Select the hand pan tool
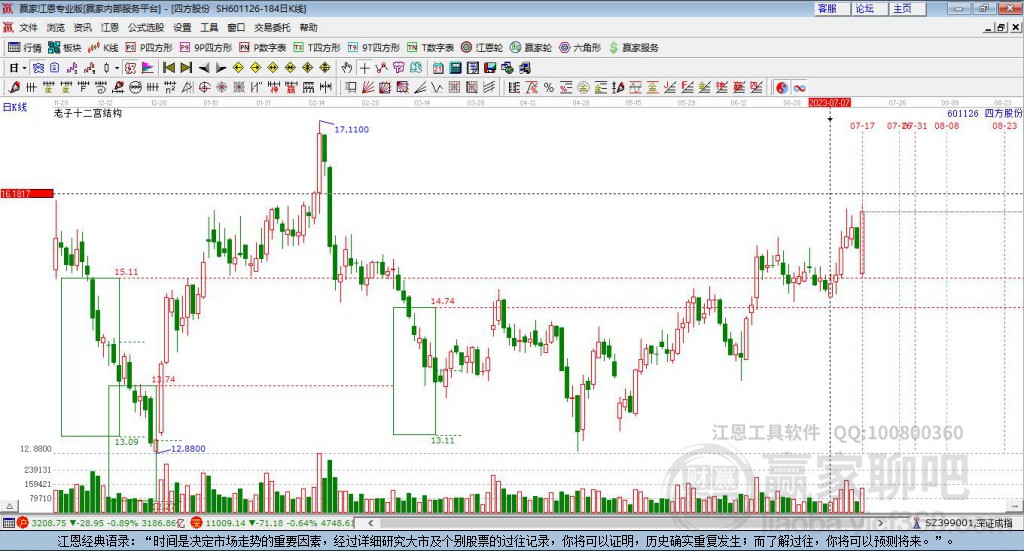The height and width of the screenshot is (551, 1024). coord(347,68)
